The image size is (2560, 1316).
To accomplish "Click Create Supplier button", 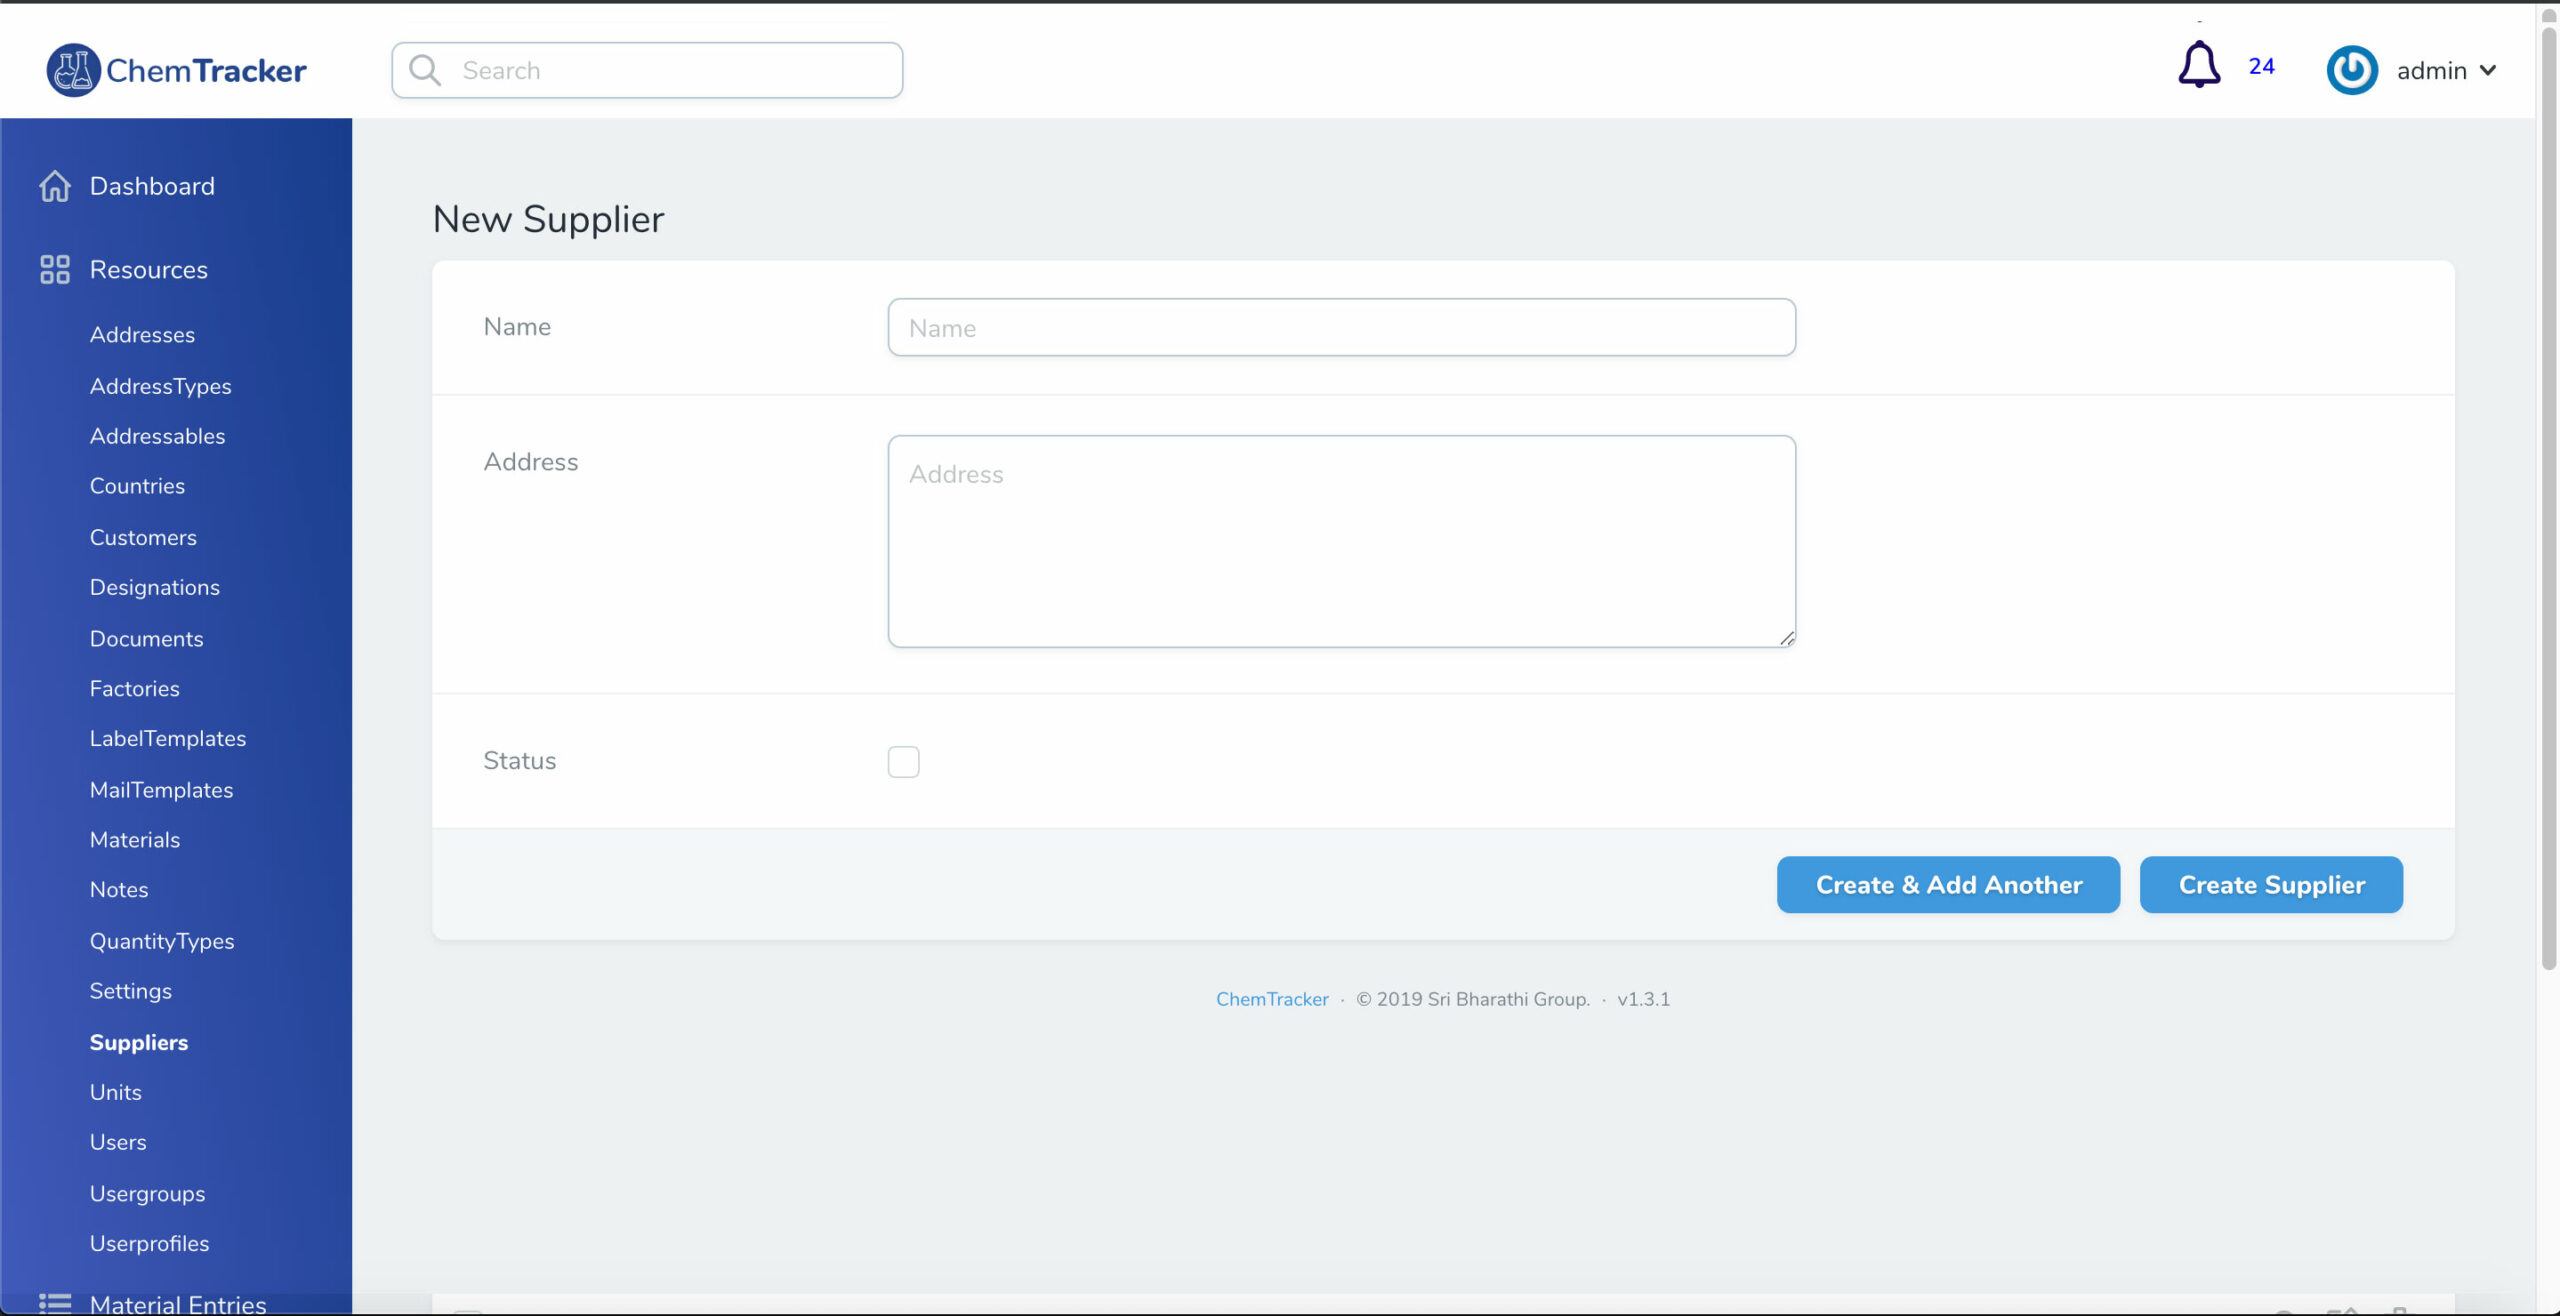I will tap(2271, 885).
